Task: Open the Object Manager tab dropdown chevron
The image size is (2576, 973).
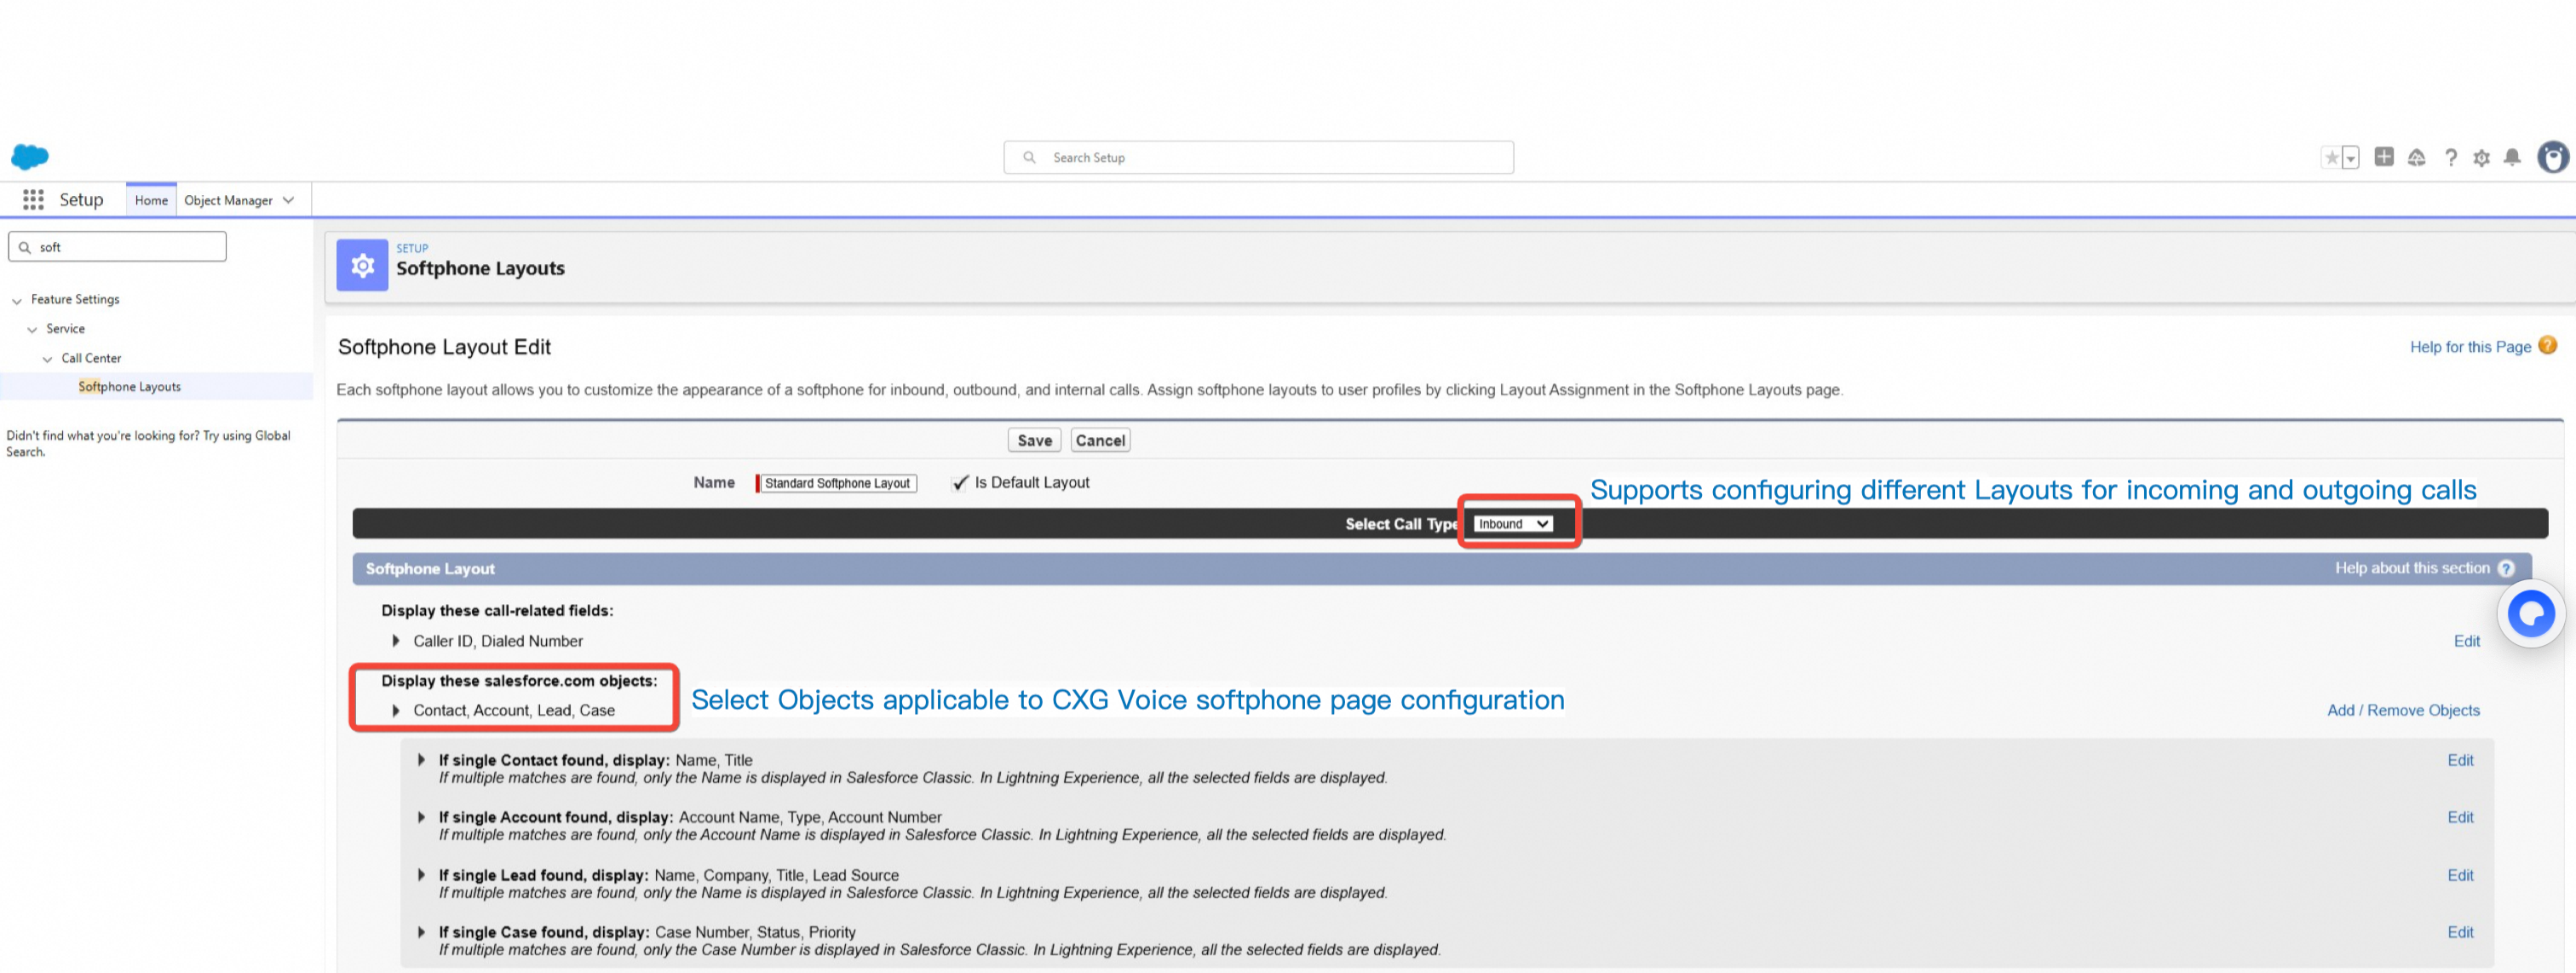Action: tap(289, 200)
